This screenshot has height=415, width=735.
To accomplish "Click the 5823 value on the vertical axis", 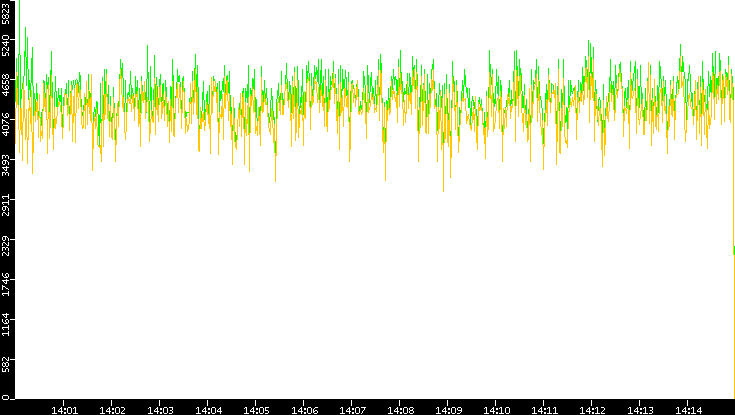I will (5, 12).
